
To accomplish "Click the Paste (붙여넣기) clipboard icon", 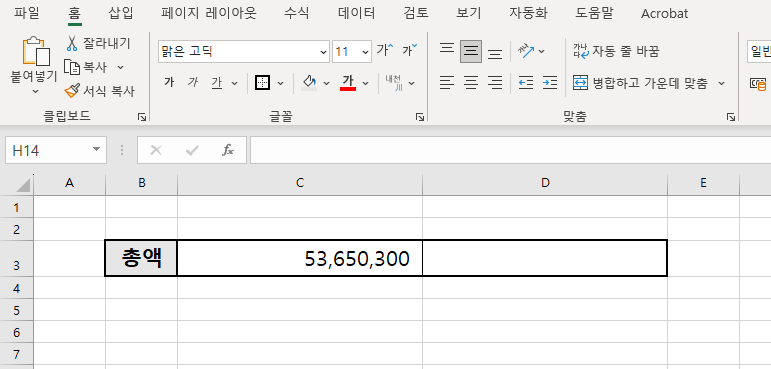I will tap(36, 51).
